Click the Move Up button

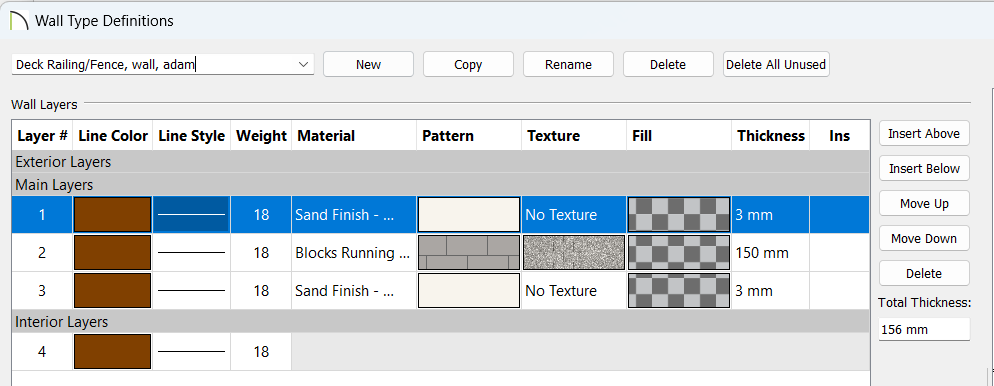tap(924, 203)
